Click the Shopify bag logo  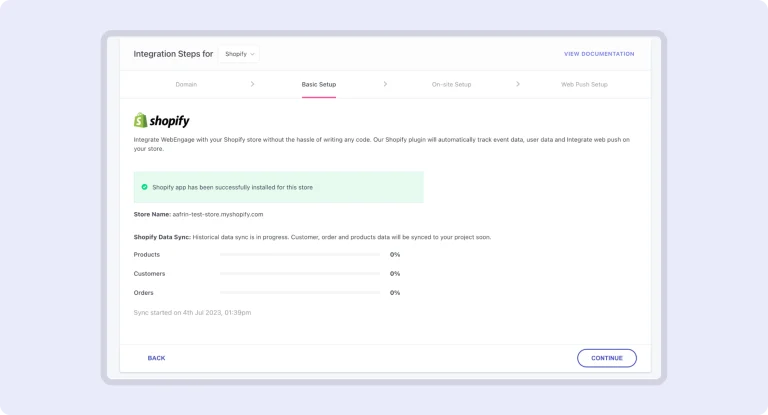coord(141,120)
